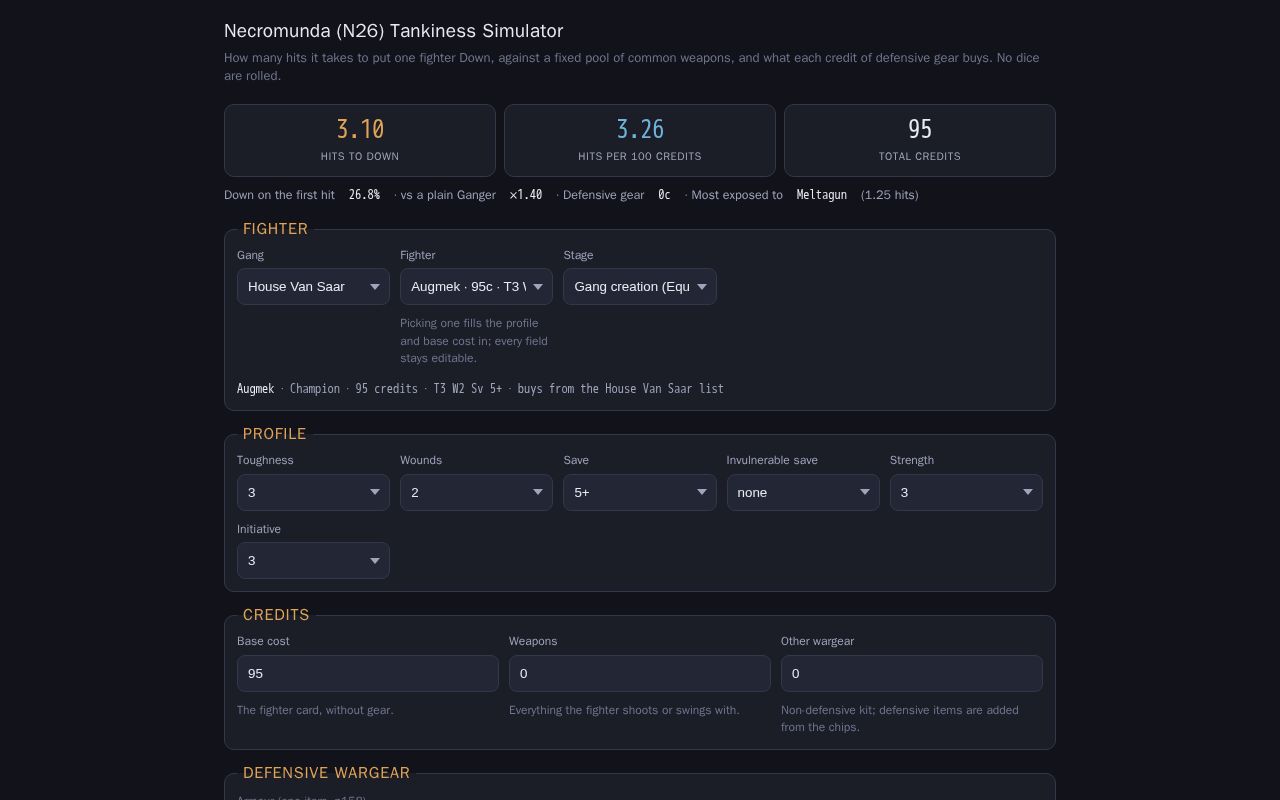Screen dimensions: 1280x800
Task: Click the Other wargear input field
Action: [x=912, y=673]
